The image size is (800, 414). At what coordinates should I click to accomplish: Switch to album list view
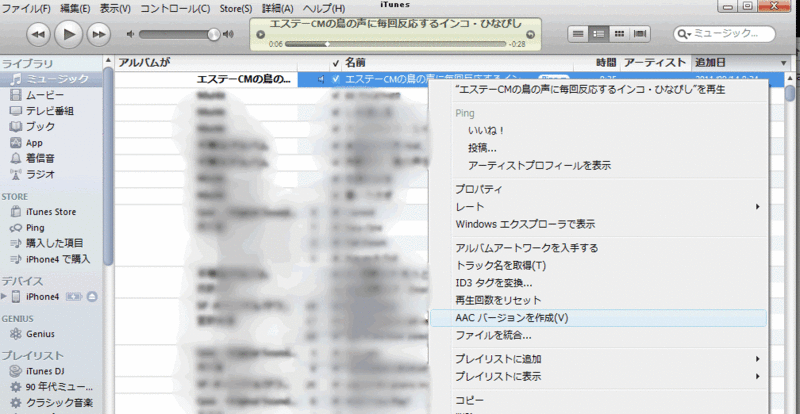tap(599, 34)
